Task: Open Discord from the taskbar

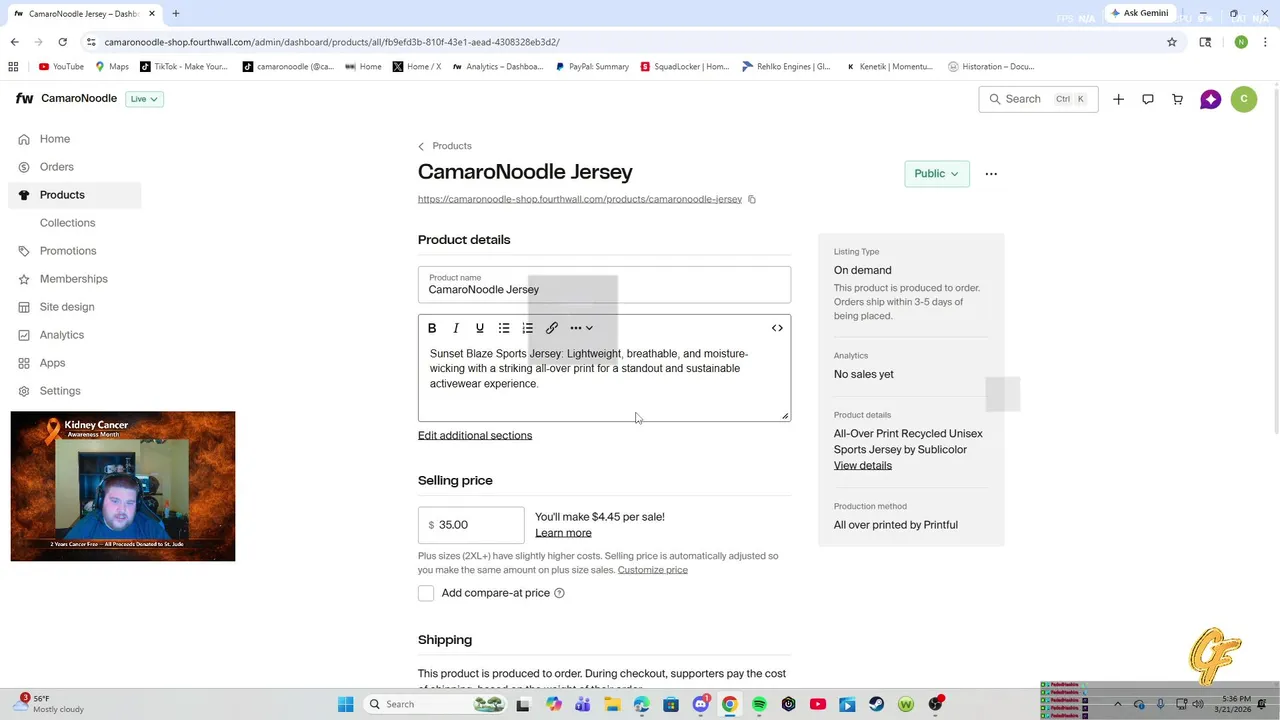Action: click(701, 704)
